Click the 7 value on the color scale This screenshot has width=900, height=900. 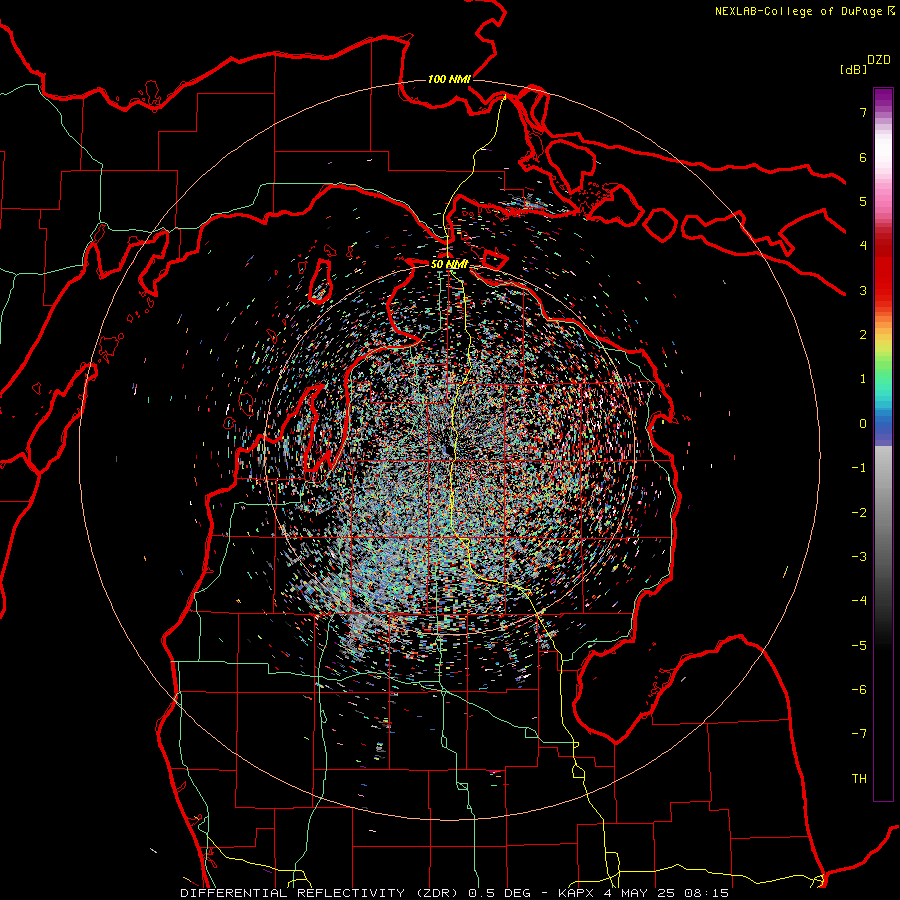tap(863, 112)
